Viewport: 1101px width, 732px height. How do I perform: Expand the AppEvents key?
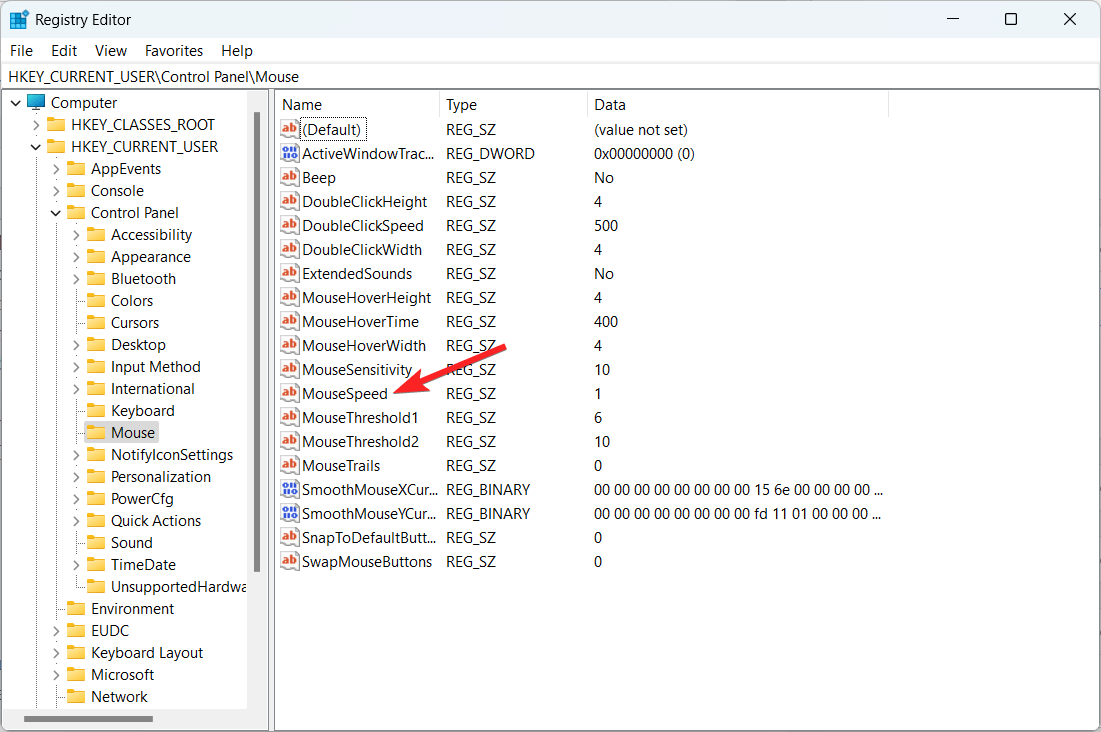55,169
